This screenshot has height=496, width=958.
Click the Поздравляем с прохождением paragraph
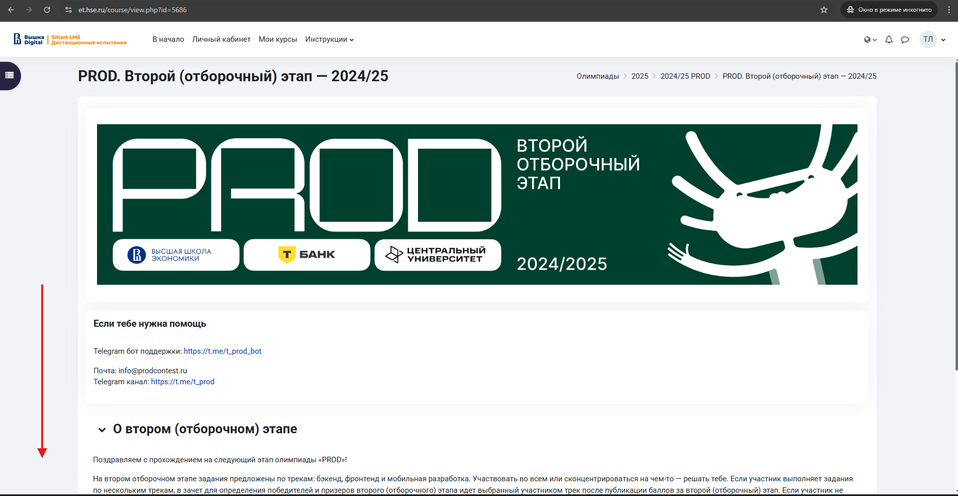point(221,460)
